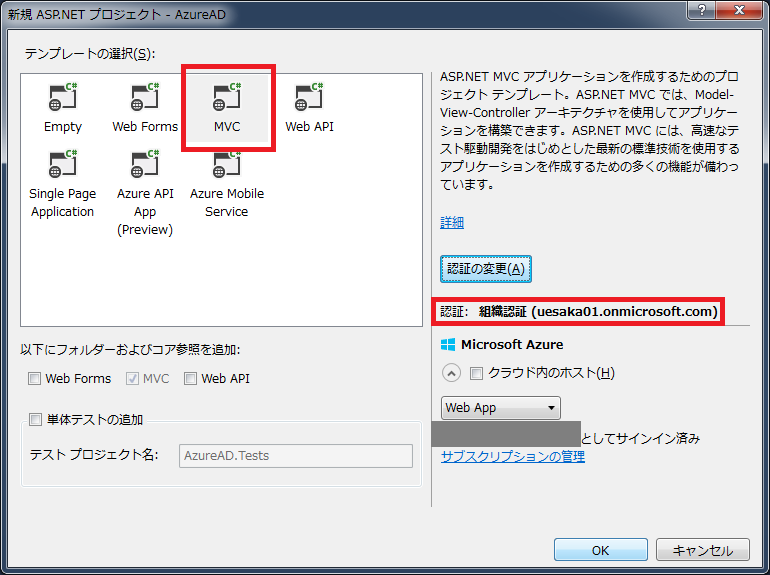The width and height of the screenshot is (770, 575).
Task: Close the 新規 ASP.NET プロジェクト dialog
Action: pyautogui.click(x=740, y=9)
